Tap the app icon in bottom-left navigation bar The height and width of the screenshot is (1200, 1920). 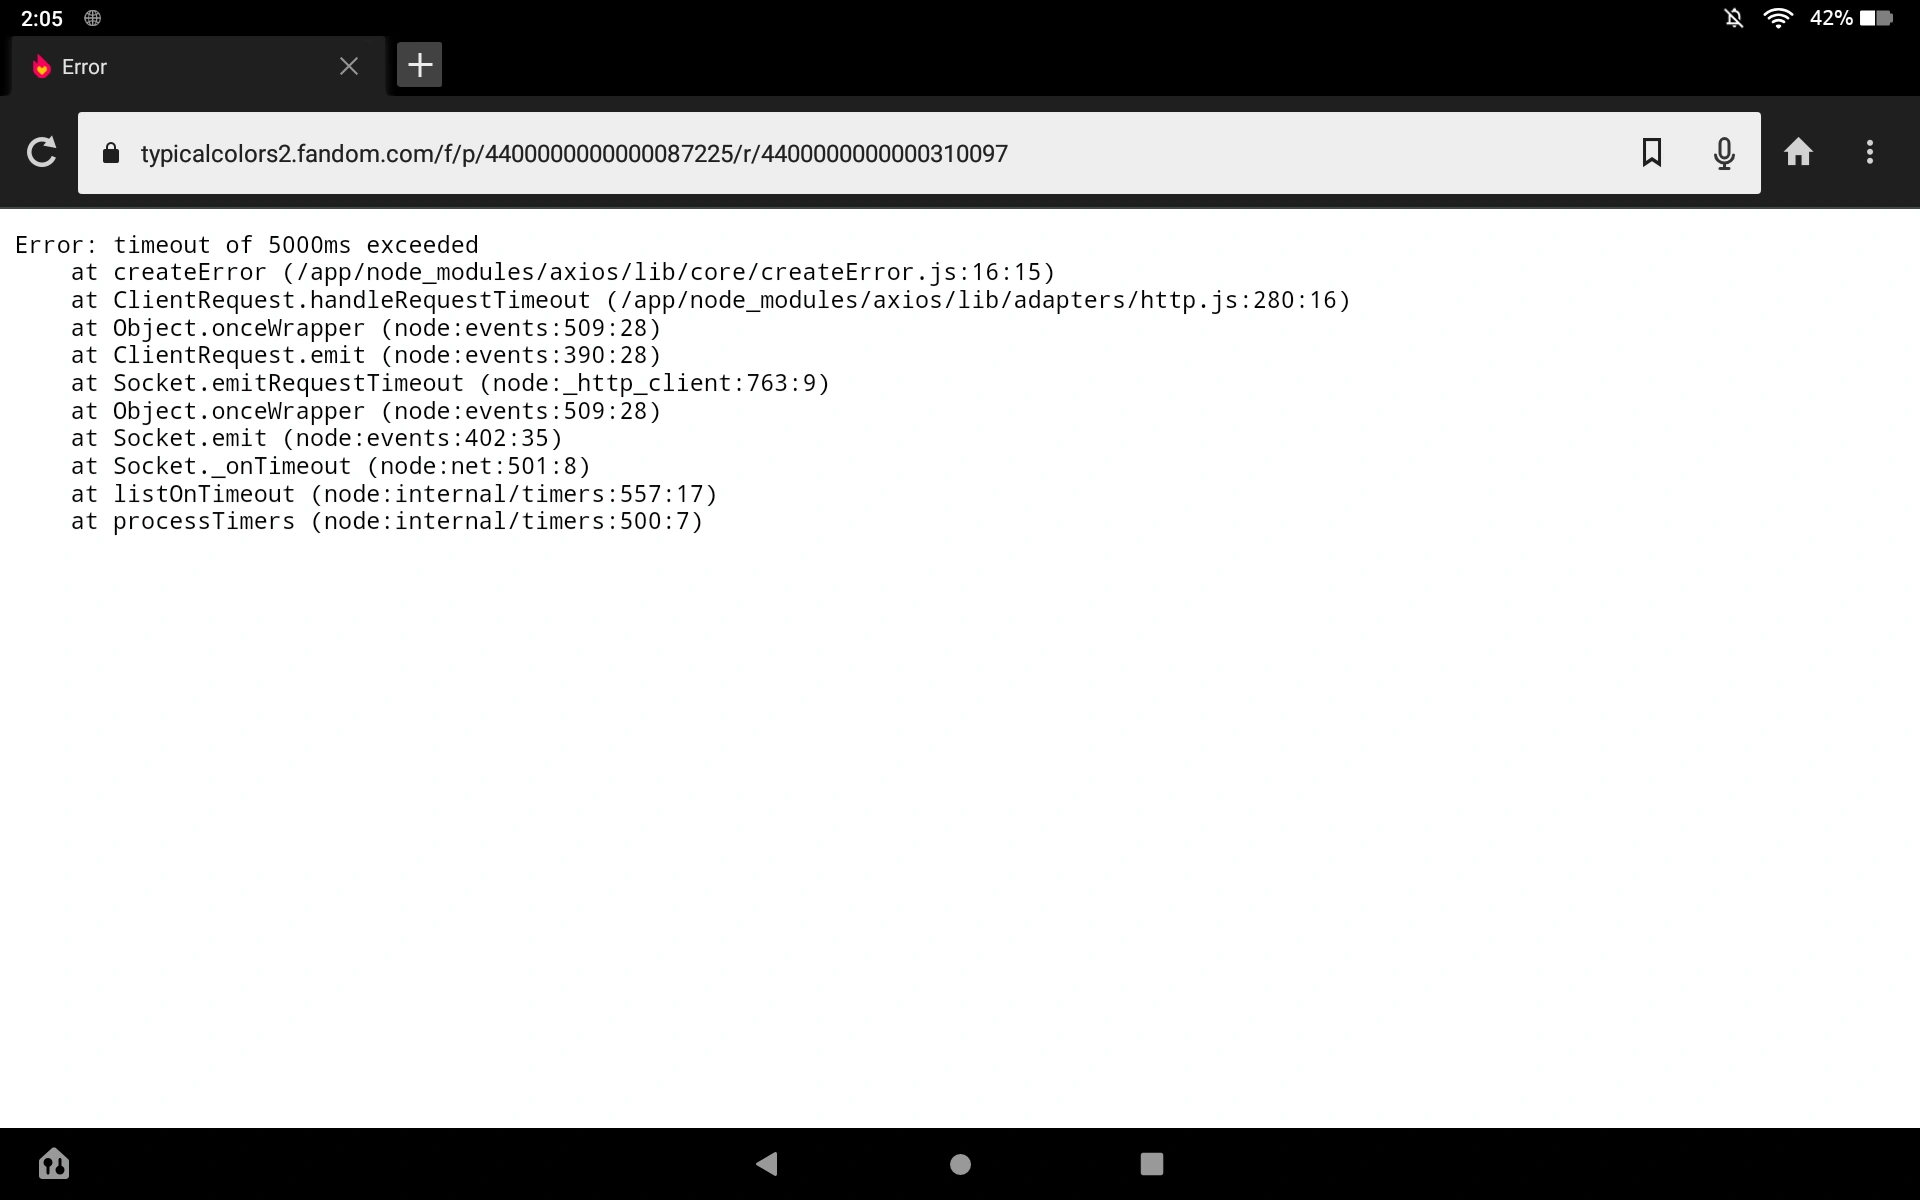(54, 1163)
